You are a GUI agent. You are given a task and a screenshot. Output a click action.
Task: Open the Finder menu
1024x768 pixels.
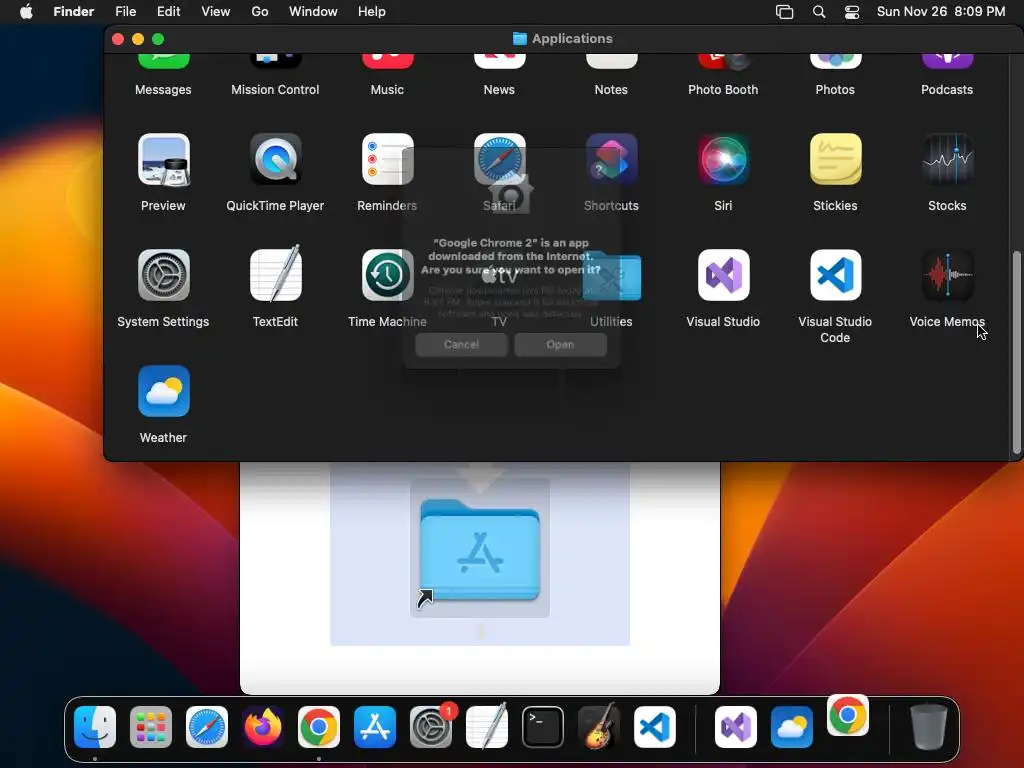pos(73,12)
